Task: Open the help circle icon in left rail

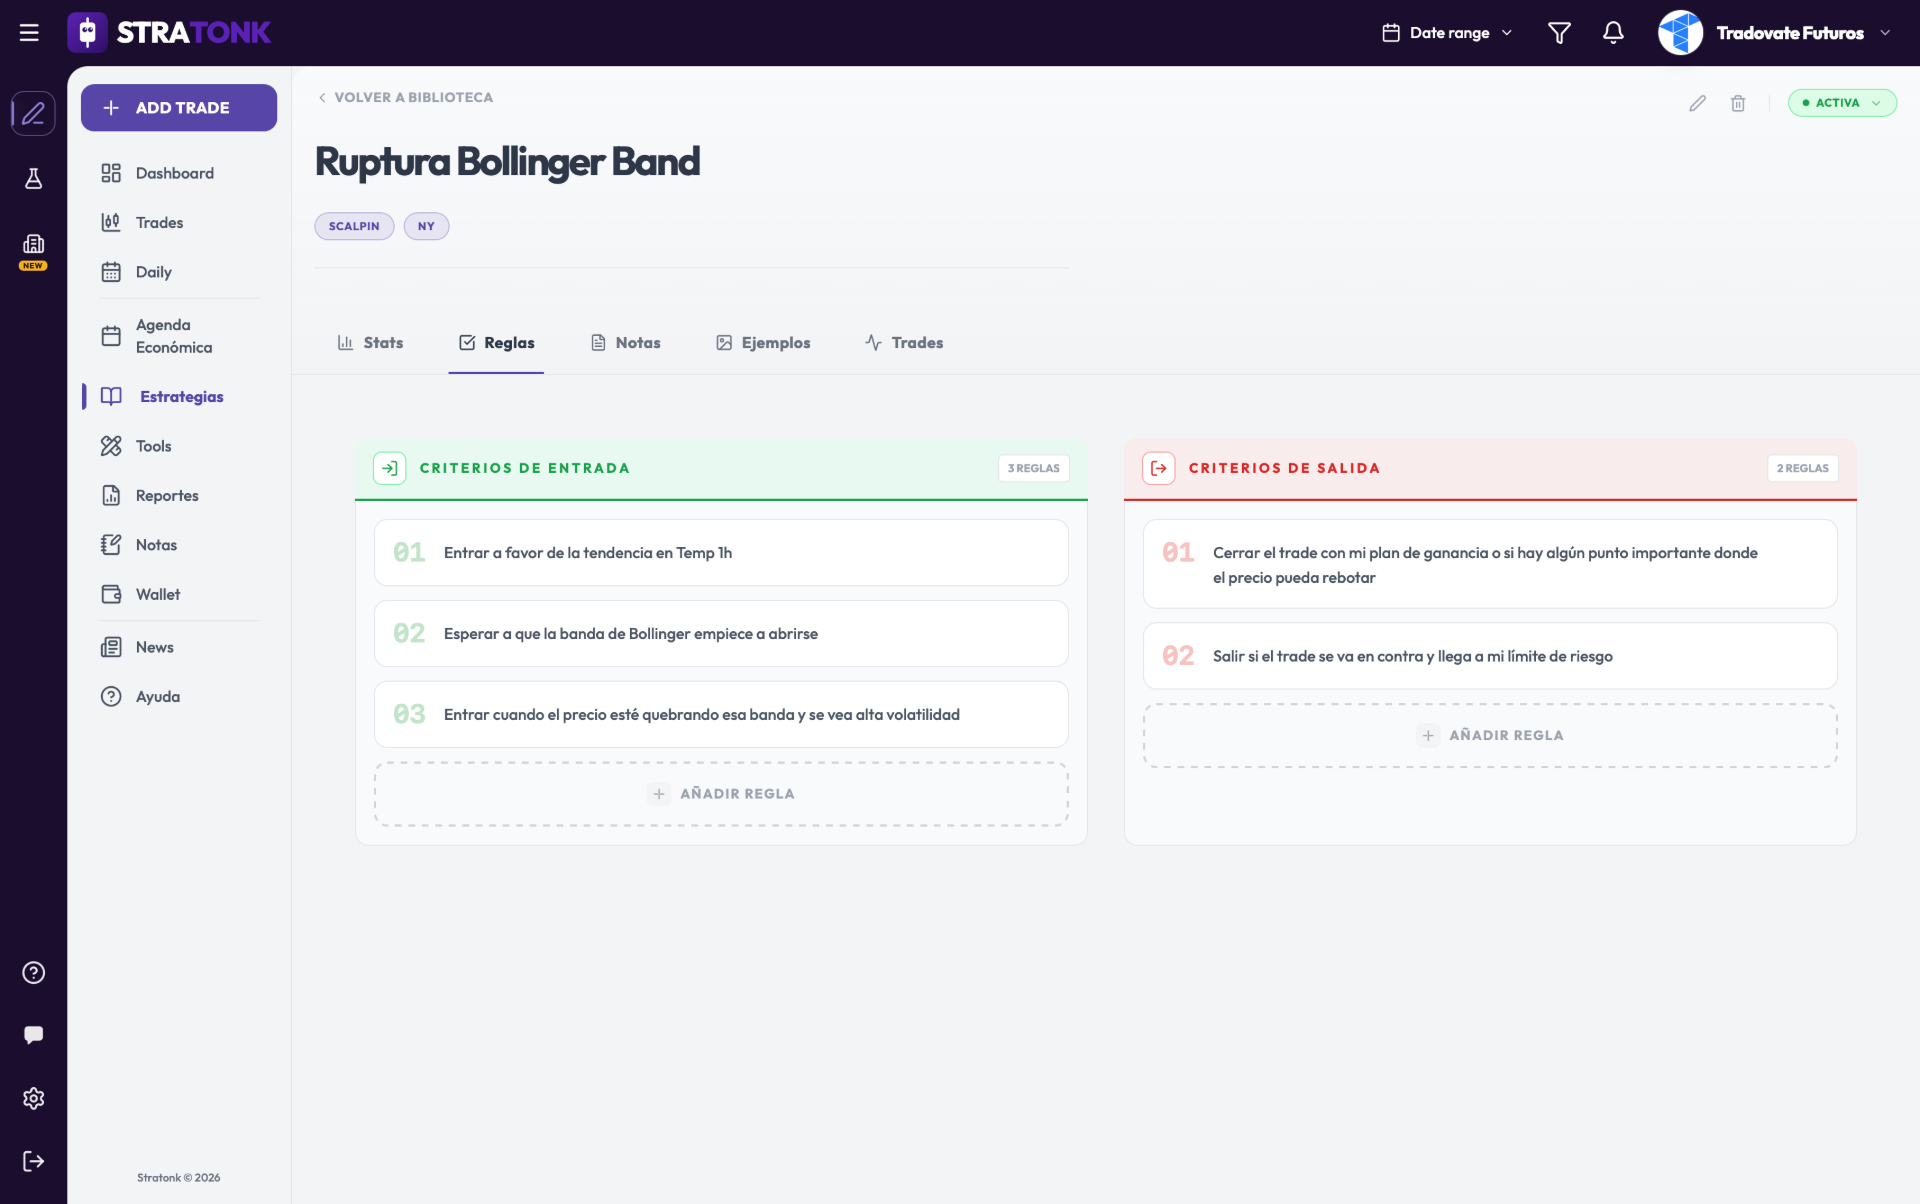Action: click(x=33, y=973)
